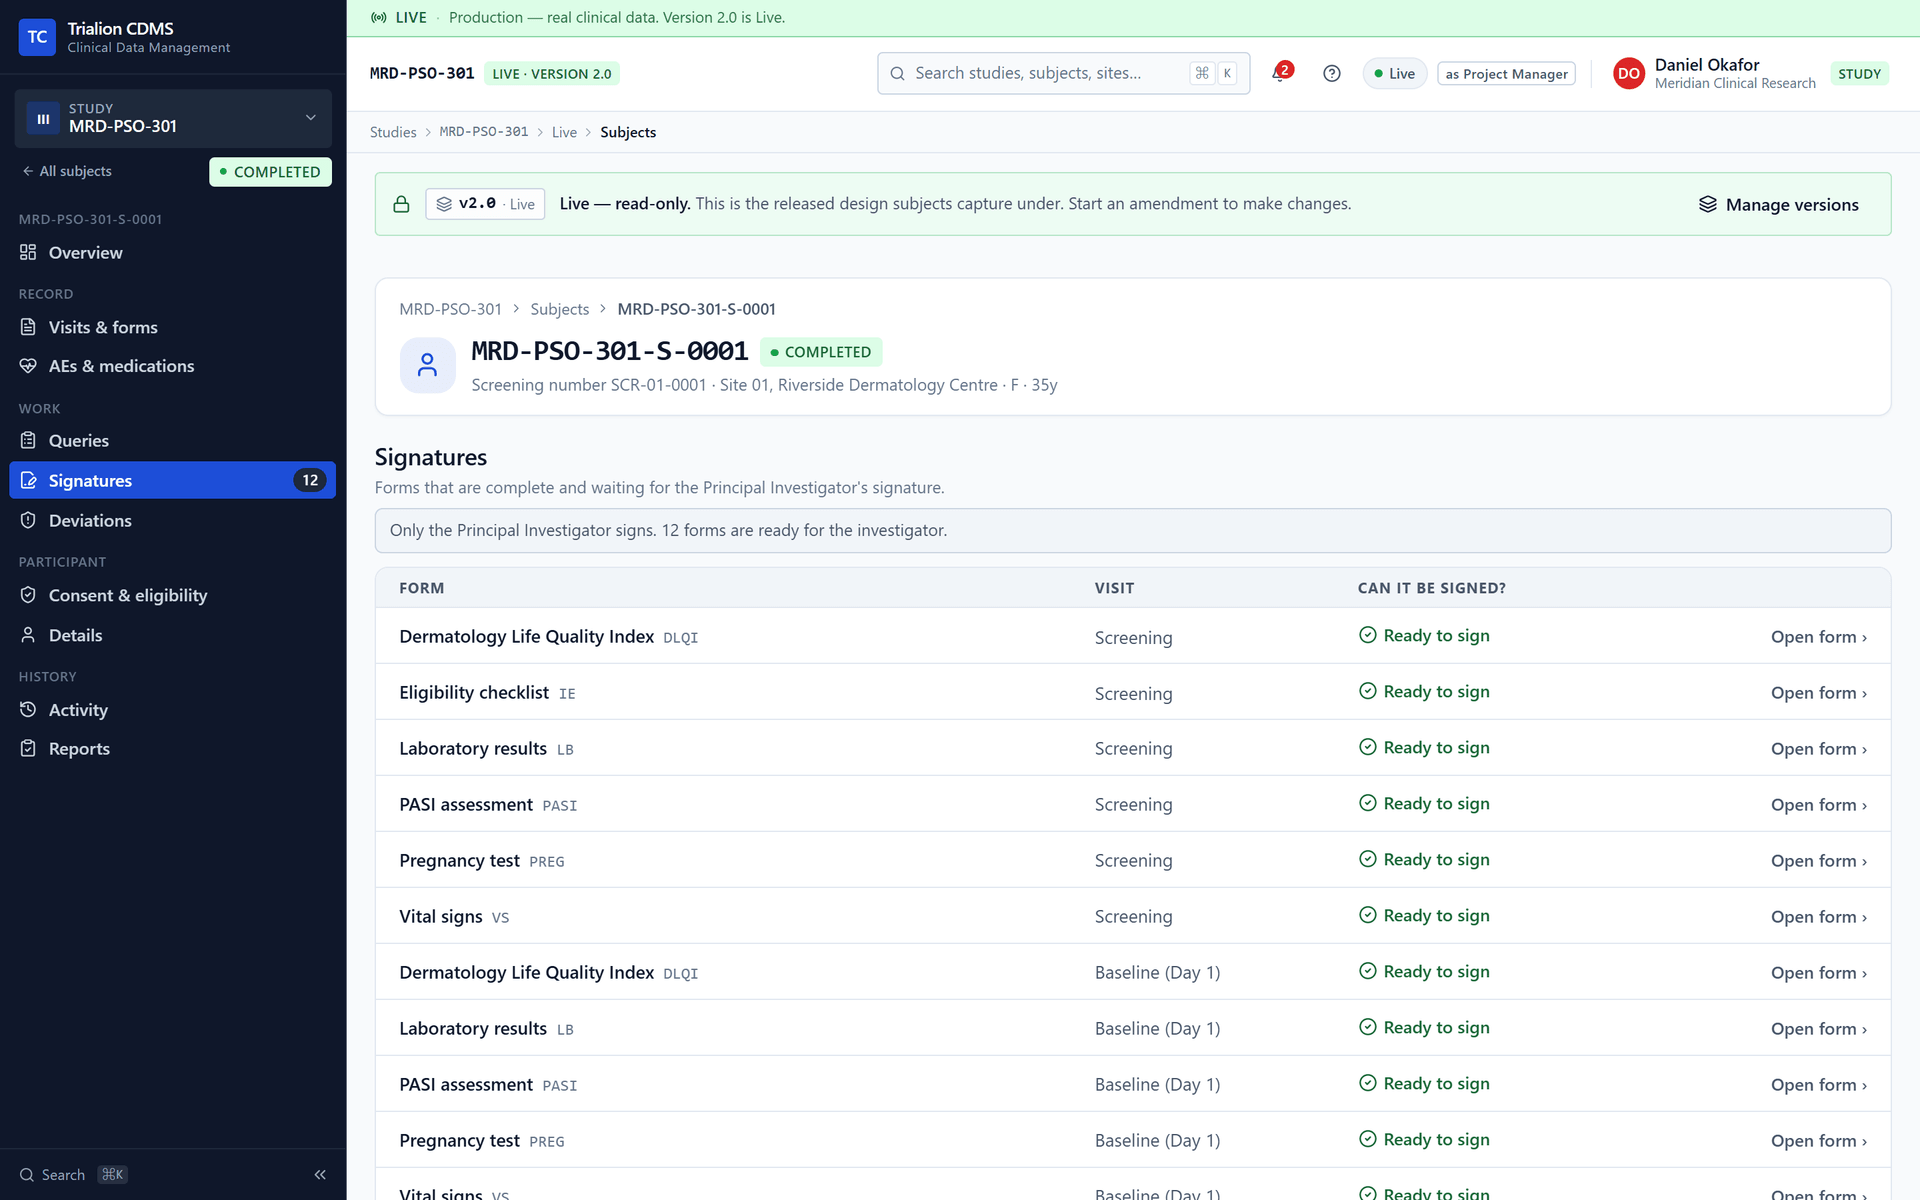Image resolution: width=1920 pixels, height=1200 pixels.
Task: Open the Details sidebar item
Action: [x=173, y=635]
